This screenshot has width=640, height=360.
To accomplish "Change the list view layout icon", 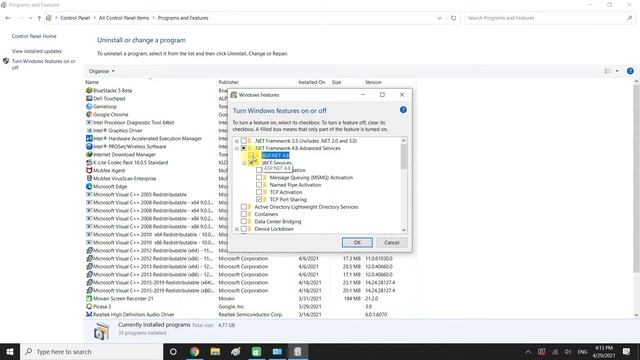I will coord(607,71).
